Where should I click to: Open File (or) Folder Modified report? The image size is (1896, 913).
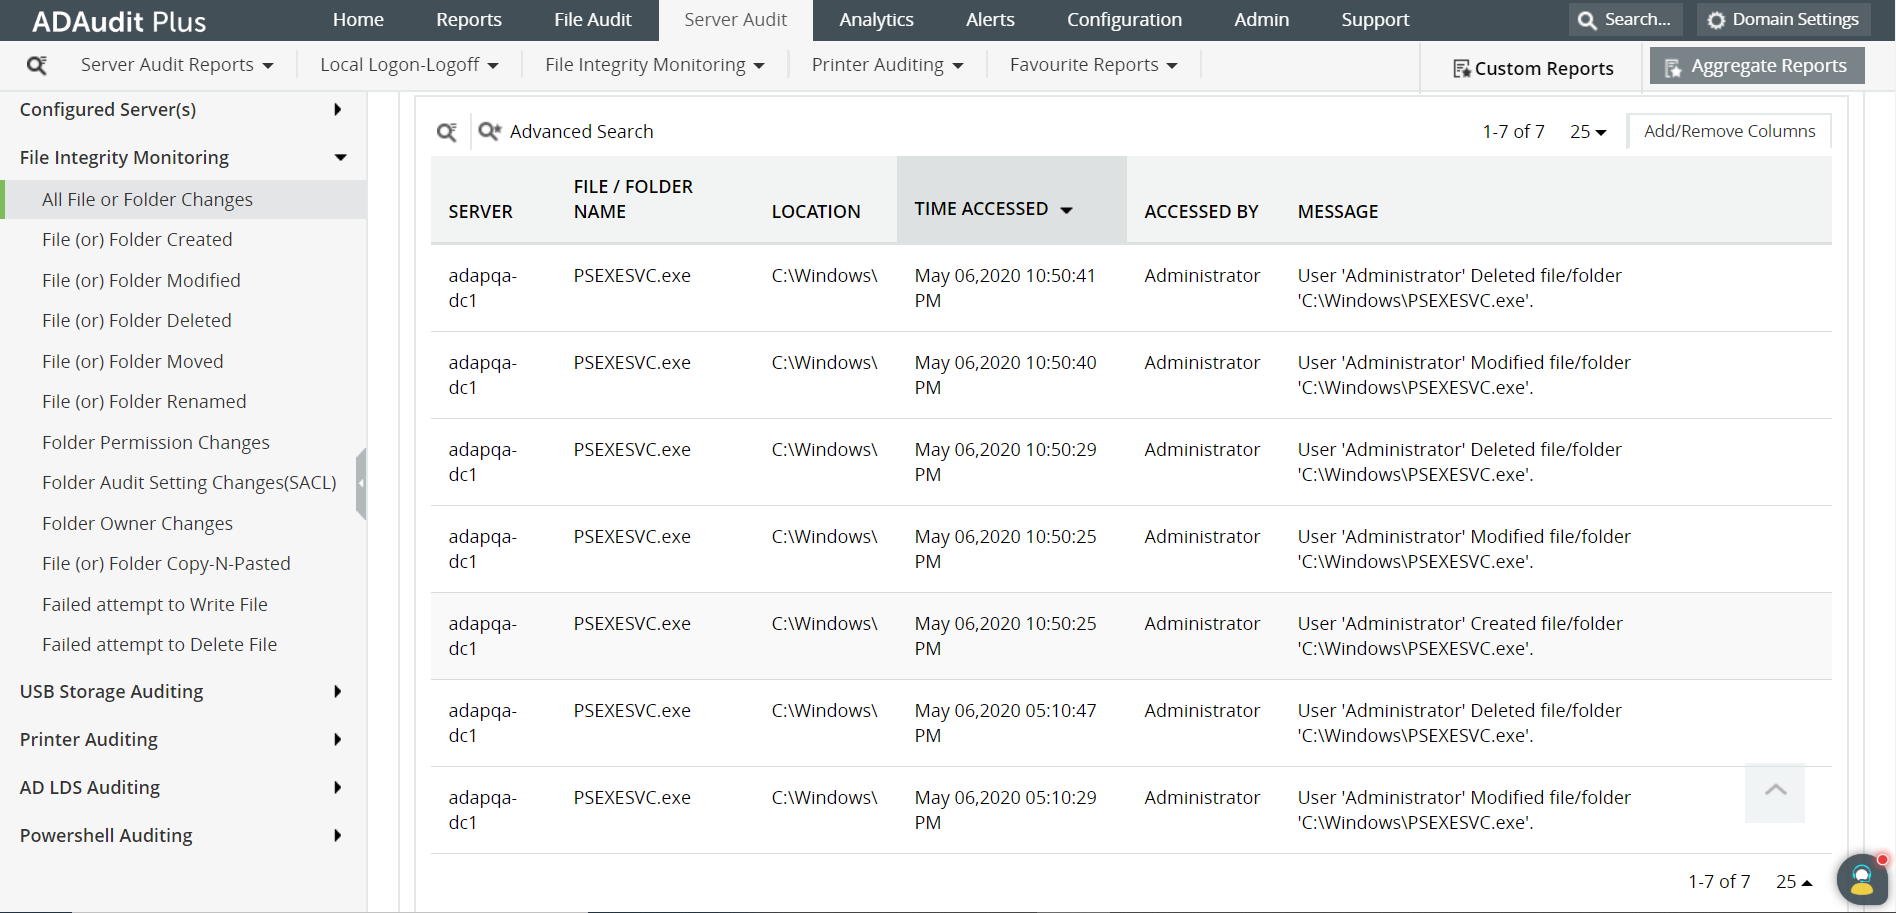(x=141, y=281)
